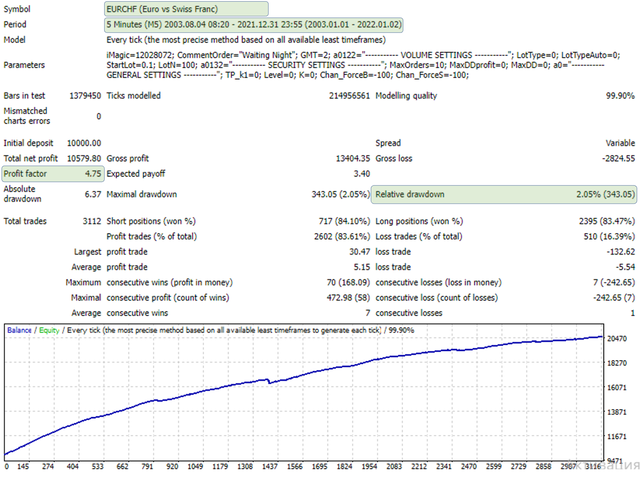Click the Equity legend label in chart
The width and height of the screenshot is (640, 480).
[x=49, y=330]
